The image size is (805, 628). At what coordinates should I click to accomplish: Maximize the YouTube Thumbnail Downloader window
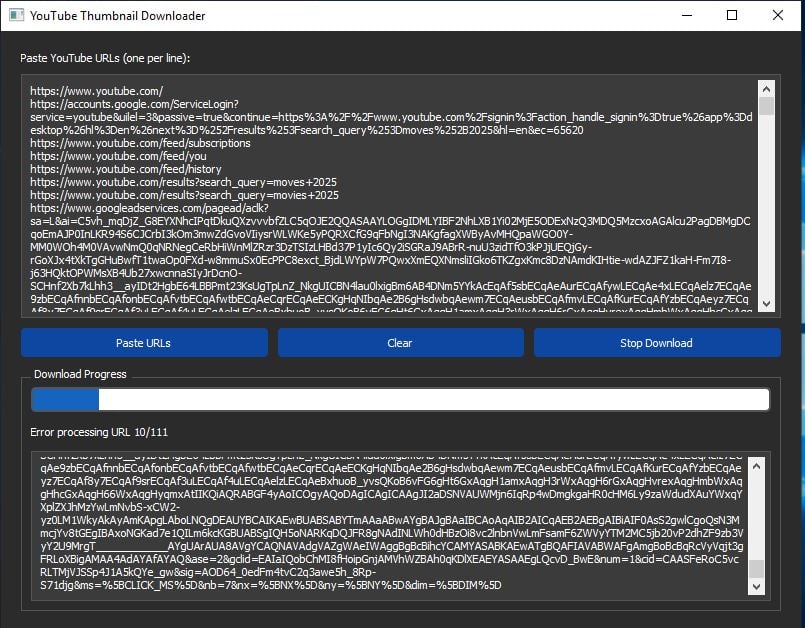(731, 15)
